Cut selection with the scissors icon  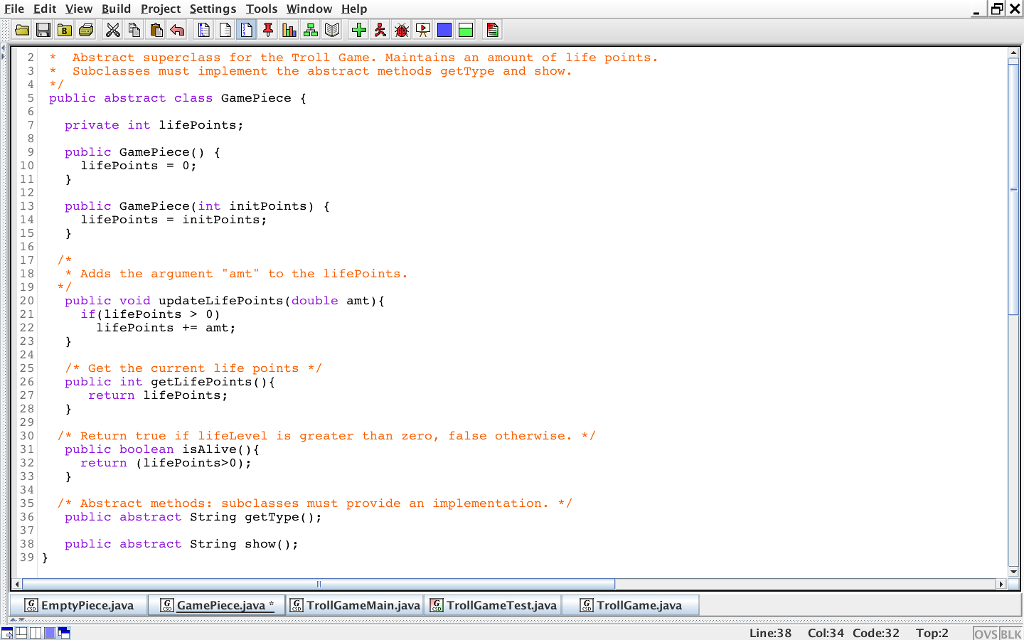point(113,29)
